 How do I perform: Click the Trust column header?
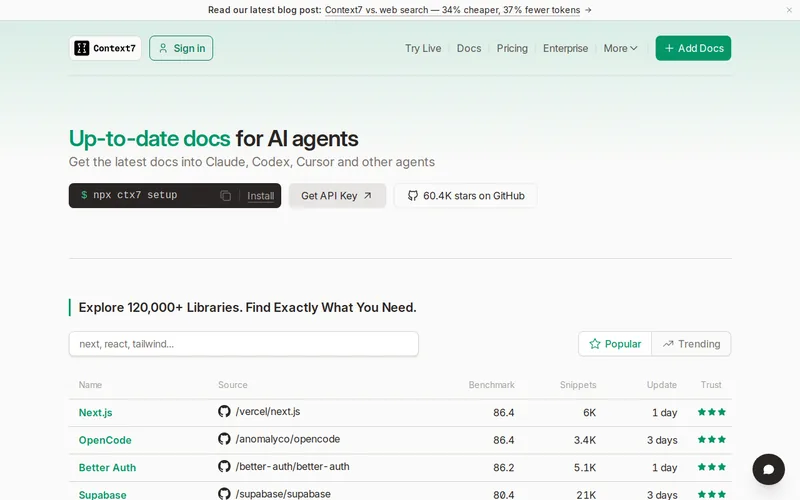click(711, 385)
